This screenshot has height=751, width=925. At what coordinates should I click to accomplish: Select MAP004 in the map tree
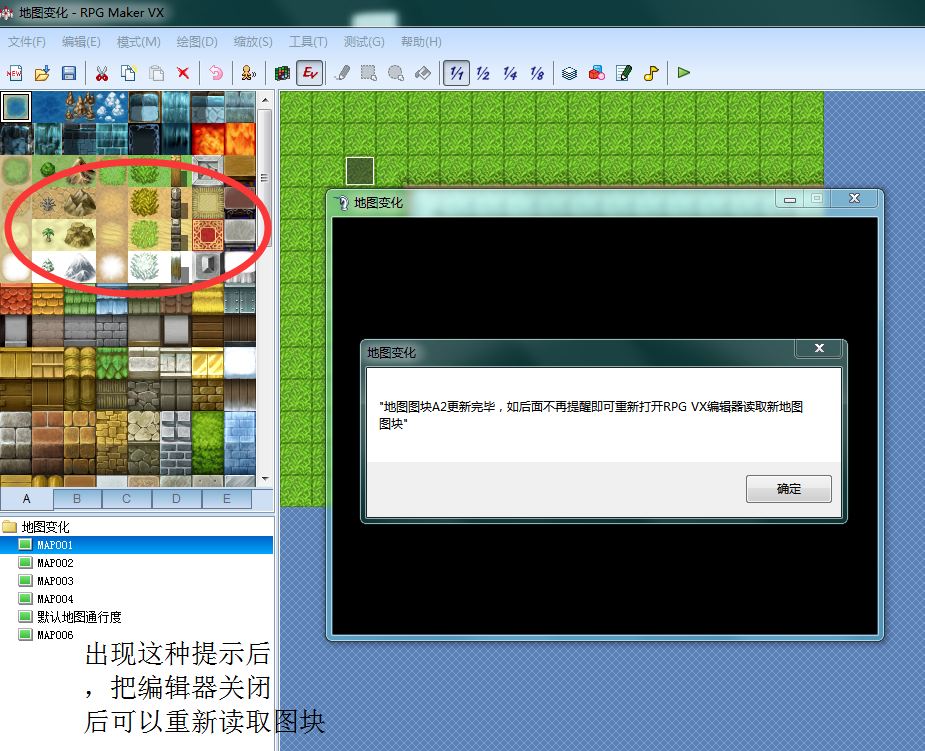tap(55, 599)
